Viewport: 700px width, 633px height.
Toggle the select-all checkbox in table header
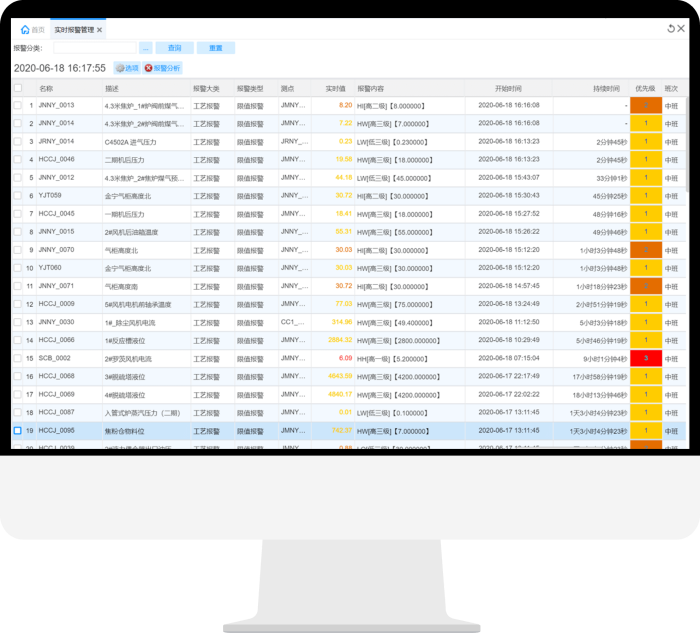17,88
